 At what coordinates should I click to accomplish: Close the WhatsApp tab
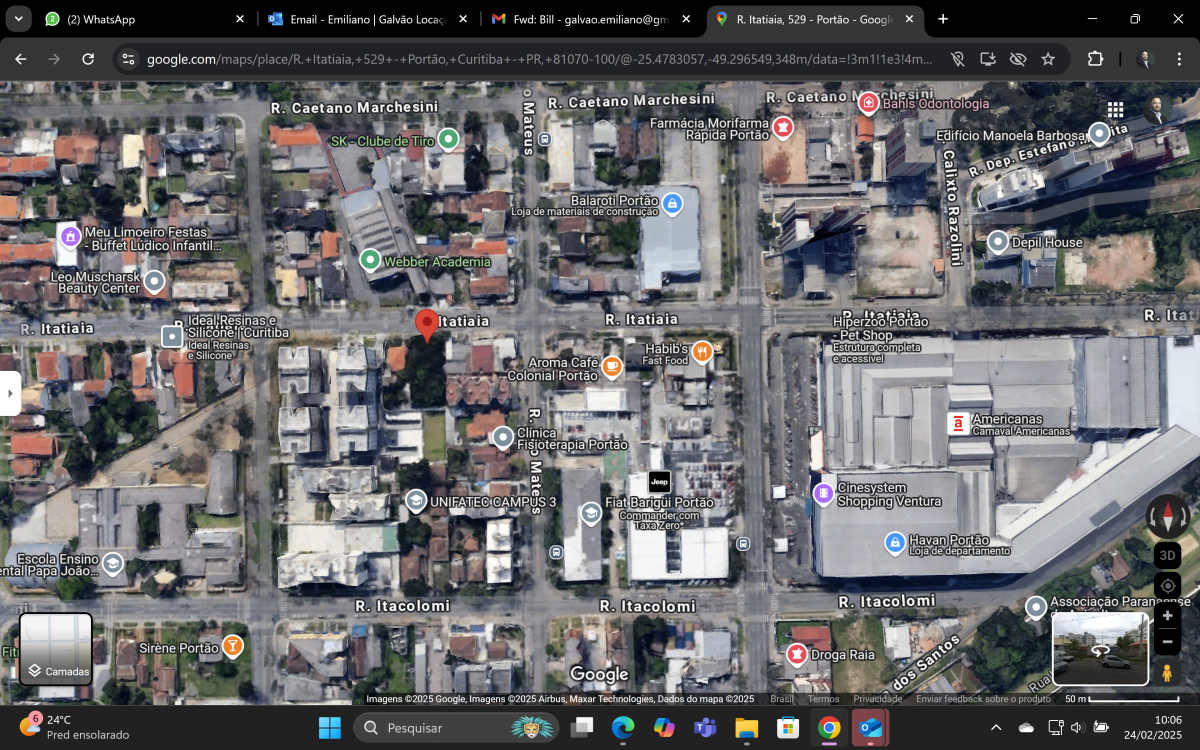(x=239, y=19)
